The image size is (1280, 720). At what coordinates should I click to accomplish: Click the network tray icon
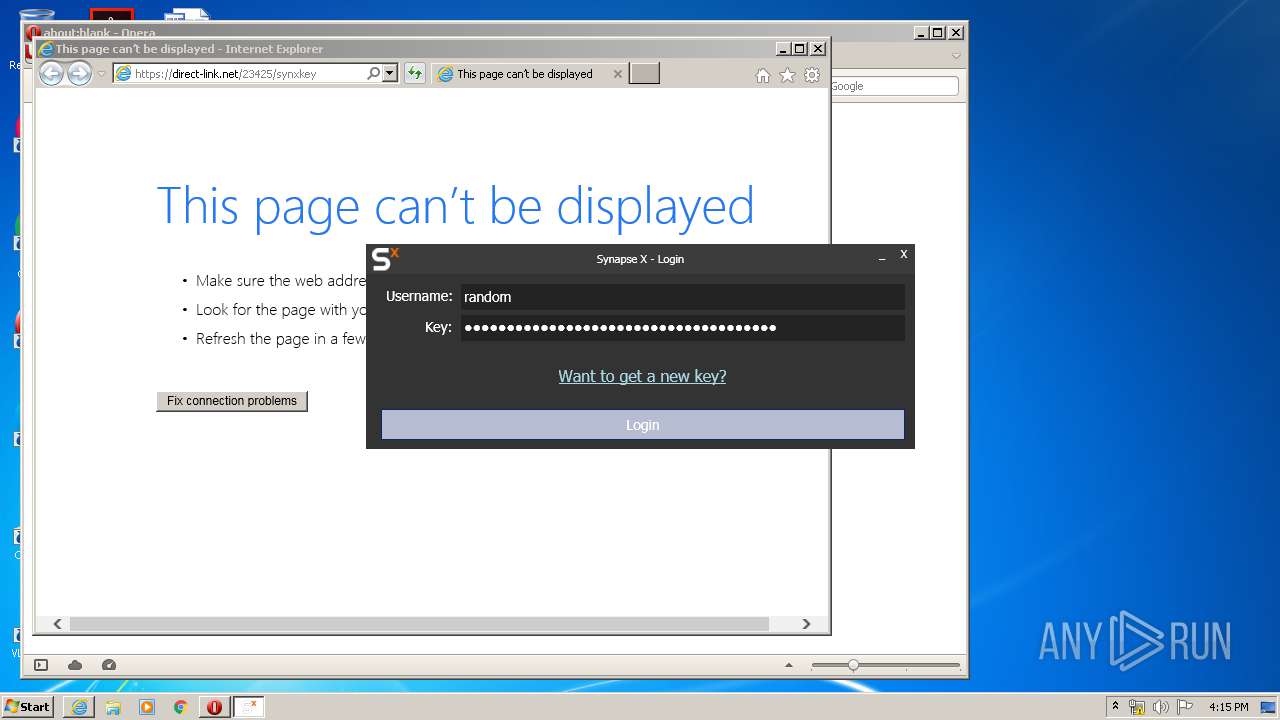click(1137, 707)
